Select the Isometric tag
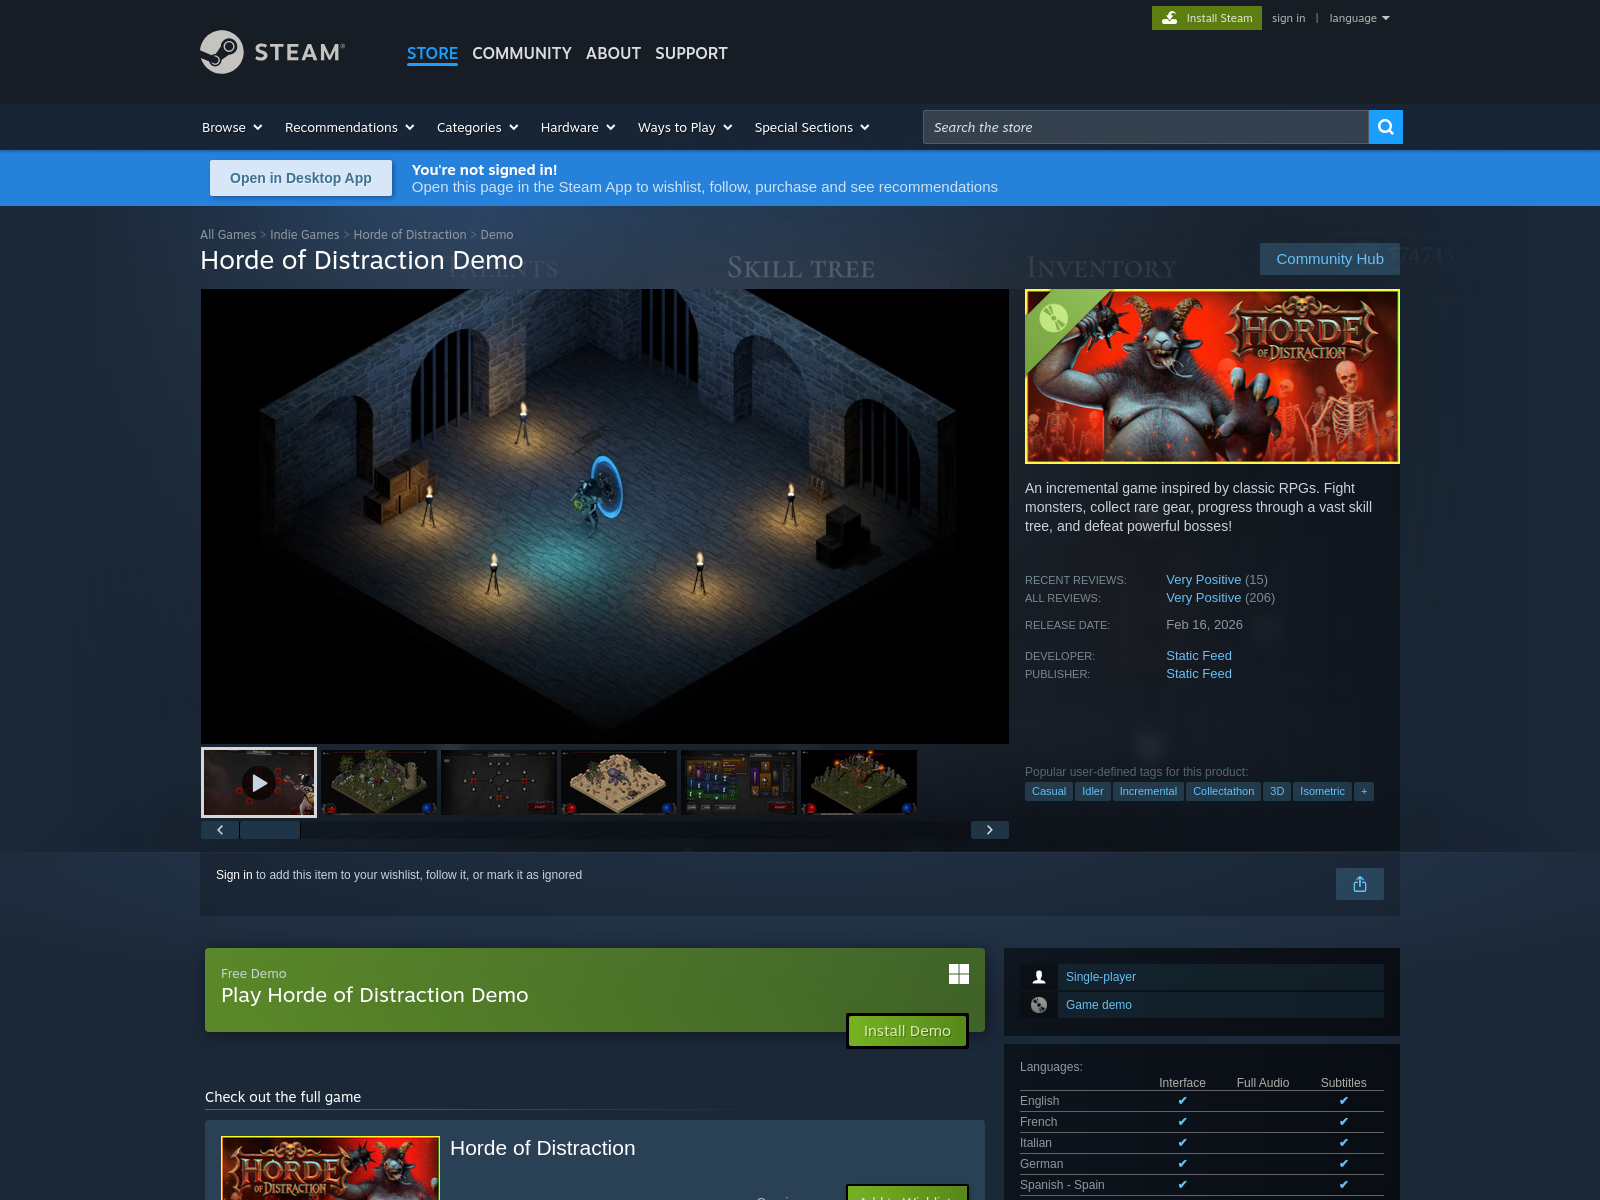1600x1200 pixels. point(1322,791)
